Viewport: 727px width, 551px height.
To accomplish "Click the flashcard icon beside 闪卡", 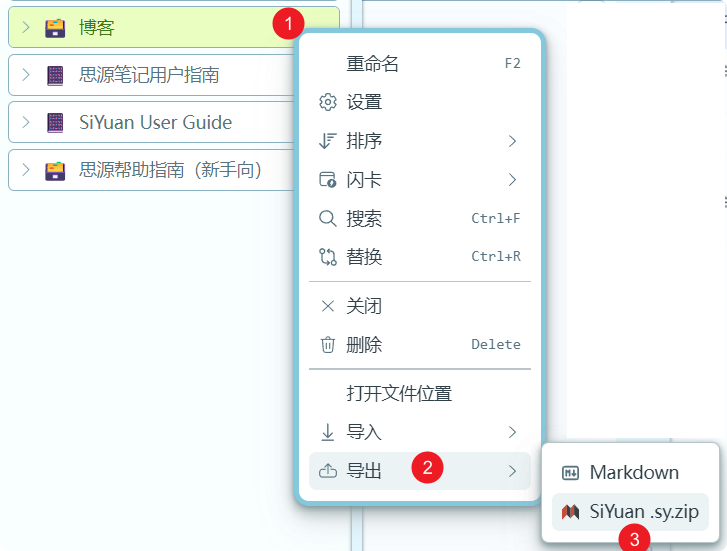I will pyautogui.click(x=328, y=179).
